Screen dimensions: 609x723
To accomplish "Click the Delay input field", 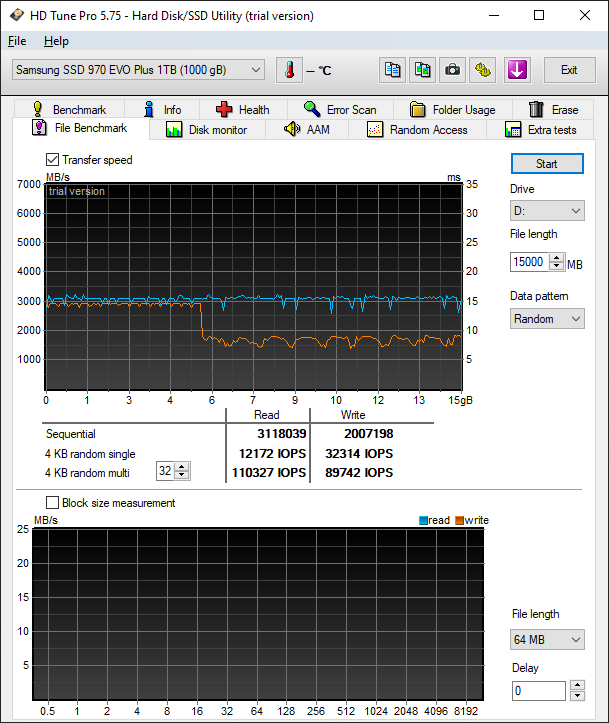I will coord(539,691).
